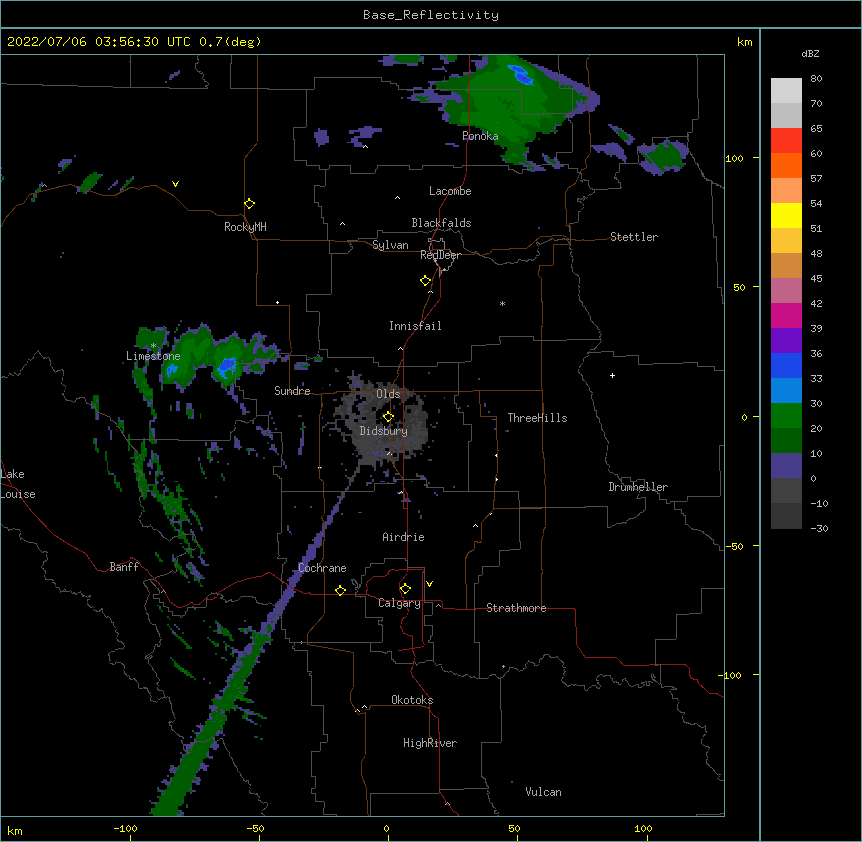862x842 pixels.
Task: Click the yellow station marker south of RedDeer
Action: (426, 281)
